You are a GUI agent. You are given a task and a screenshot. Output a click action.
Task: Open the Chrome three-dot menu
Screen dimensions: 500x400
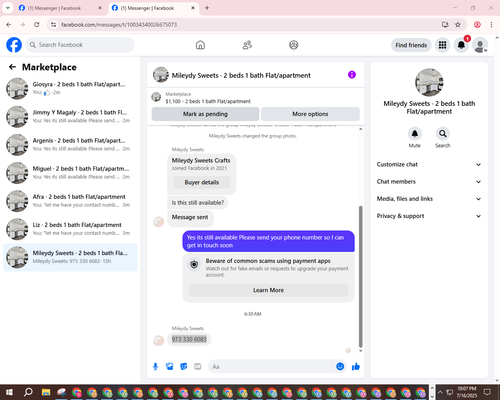click(x=491, y=25)
